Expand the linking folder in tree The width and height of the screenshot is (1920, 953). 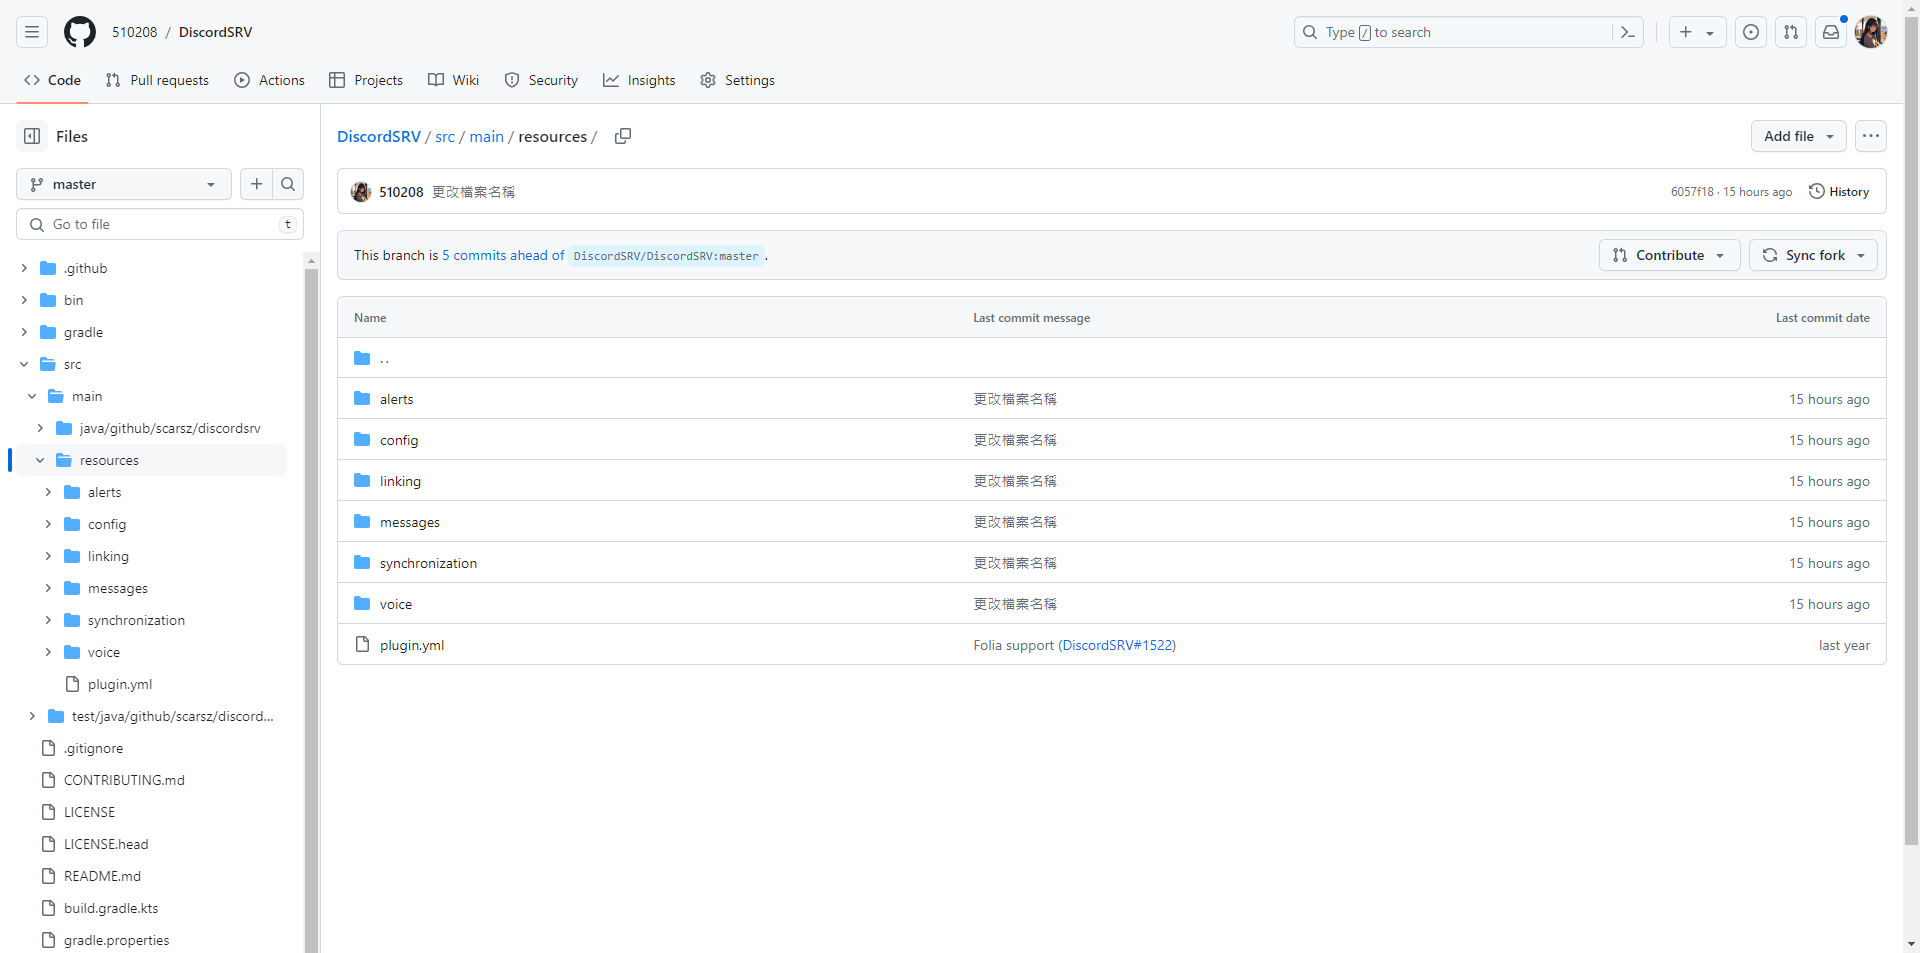pyautogui.click(x=48, y=556)
